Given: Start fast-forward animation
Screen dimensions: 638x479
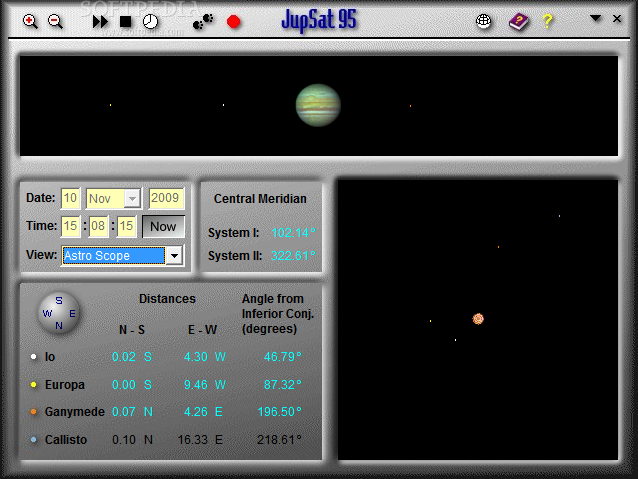Looking at the screenshot, I should coord(100,22).
